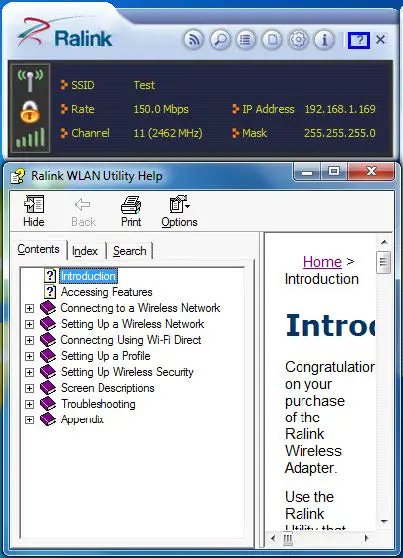Viewport: 403px width, 558px height.
Task: Select Setting Up Wireless Security topic text
Action: click(x=127, y=372)
